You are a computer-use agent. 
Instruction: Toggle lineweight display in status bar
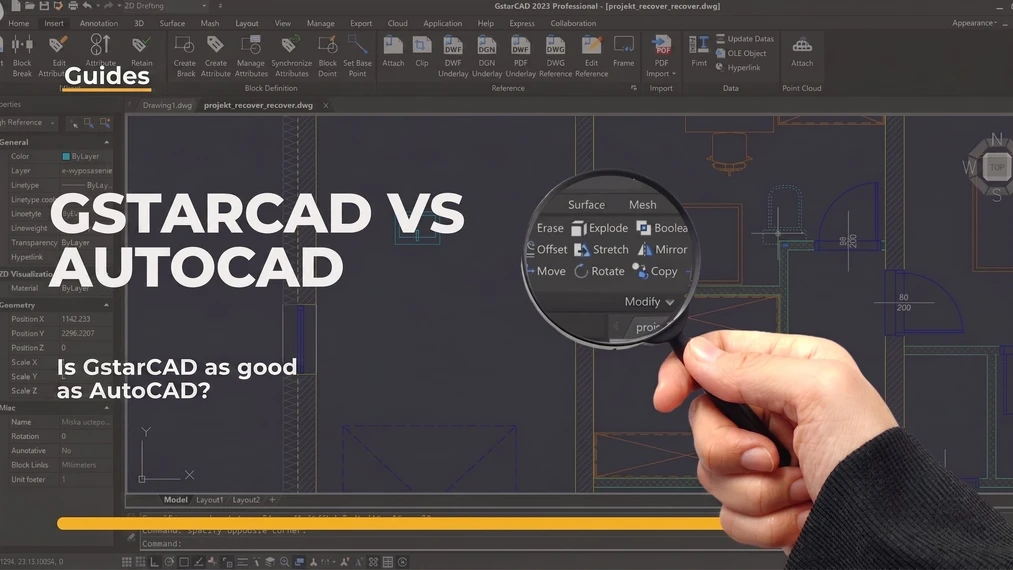click(x=242, y=562)
